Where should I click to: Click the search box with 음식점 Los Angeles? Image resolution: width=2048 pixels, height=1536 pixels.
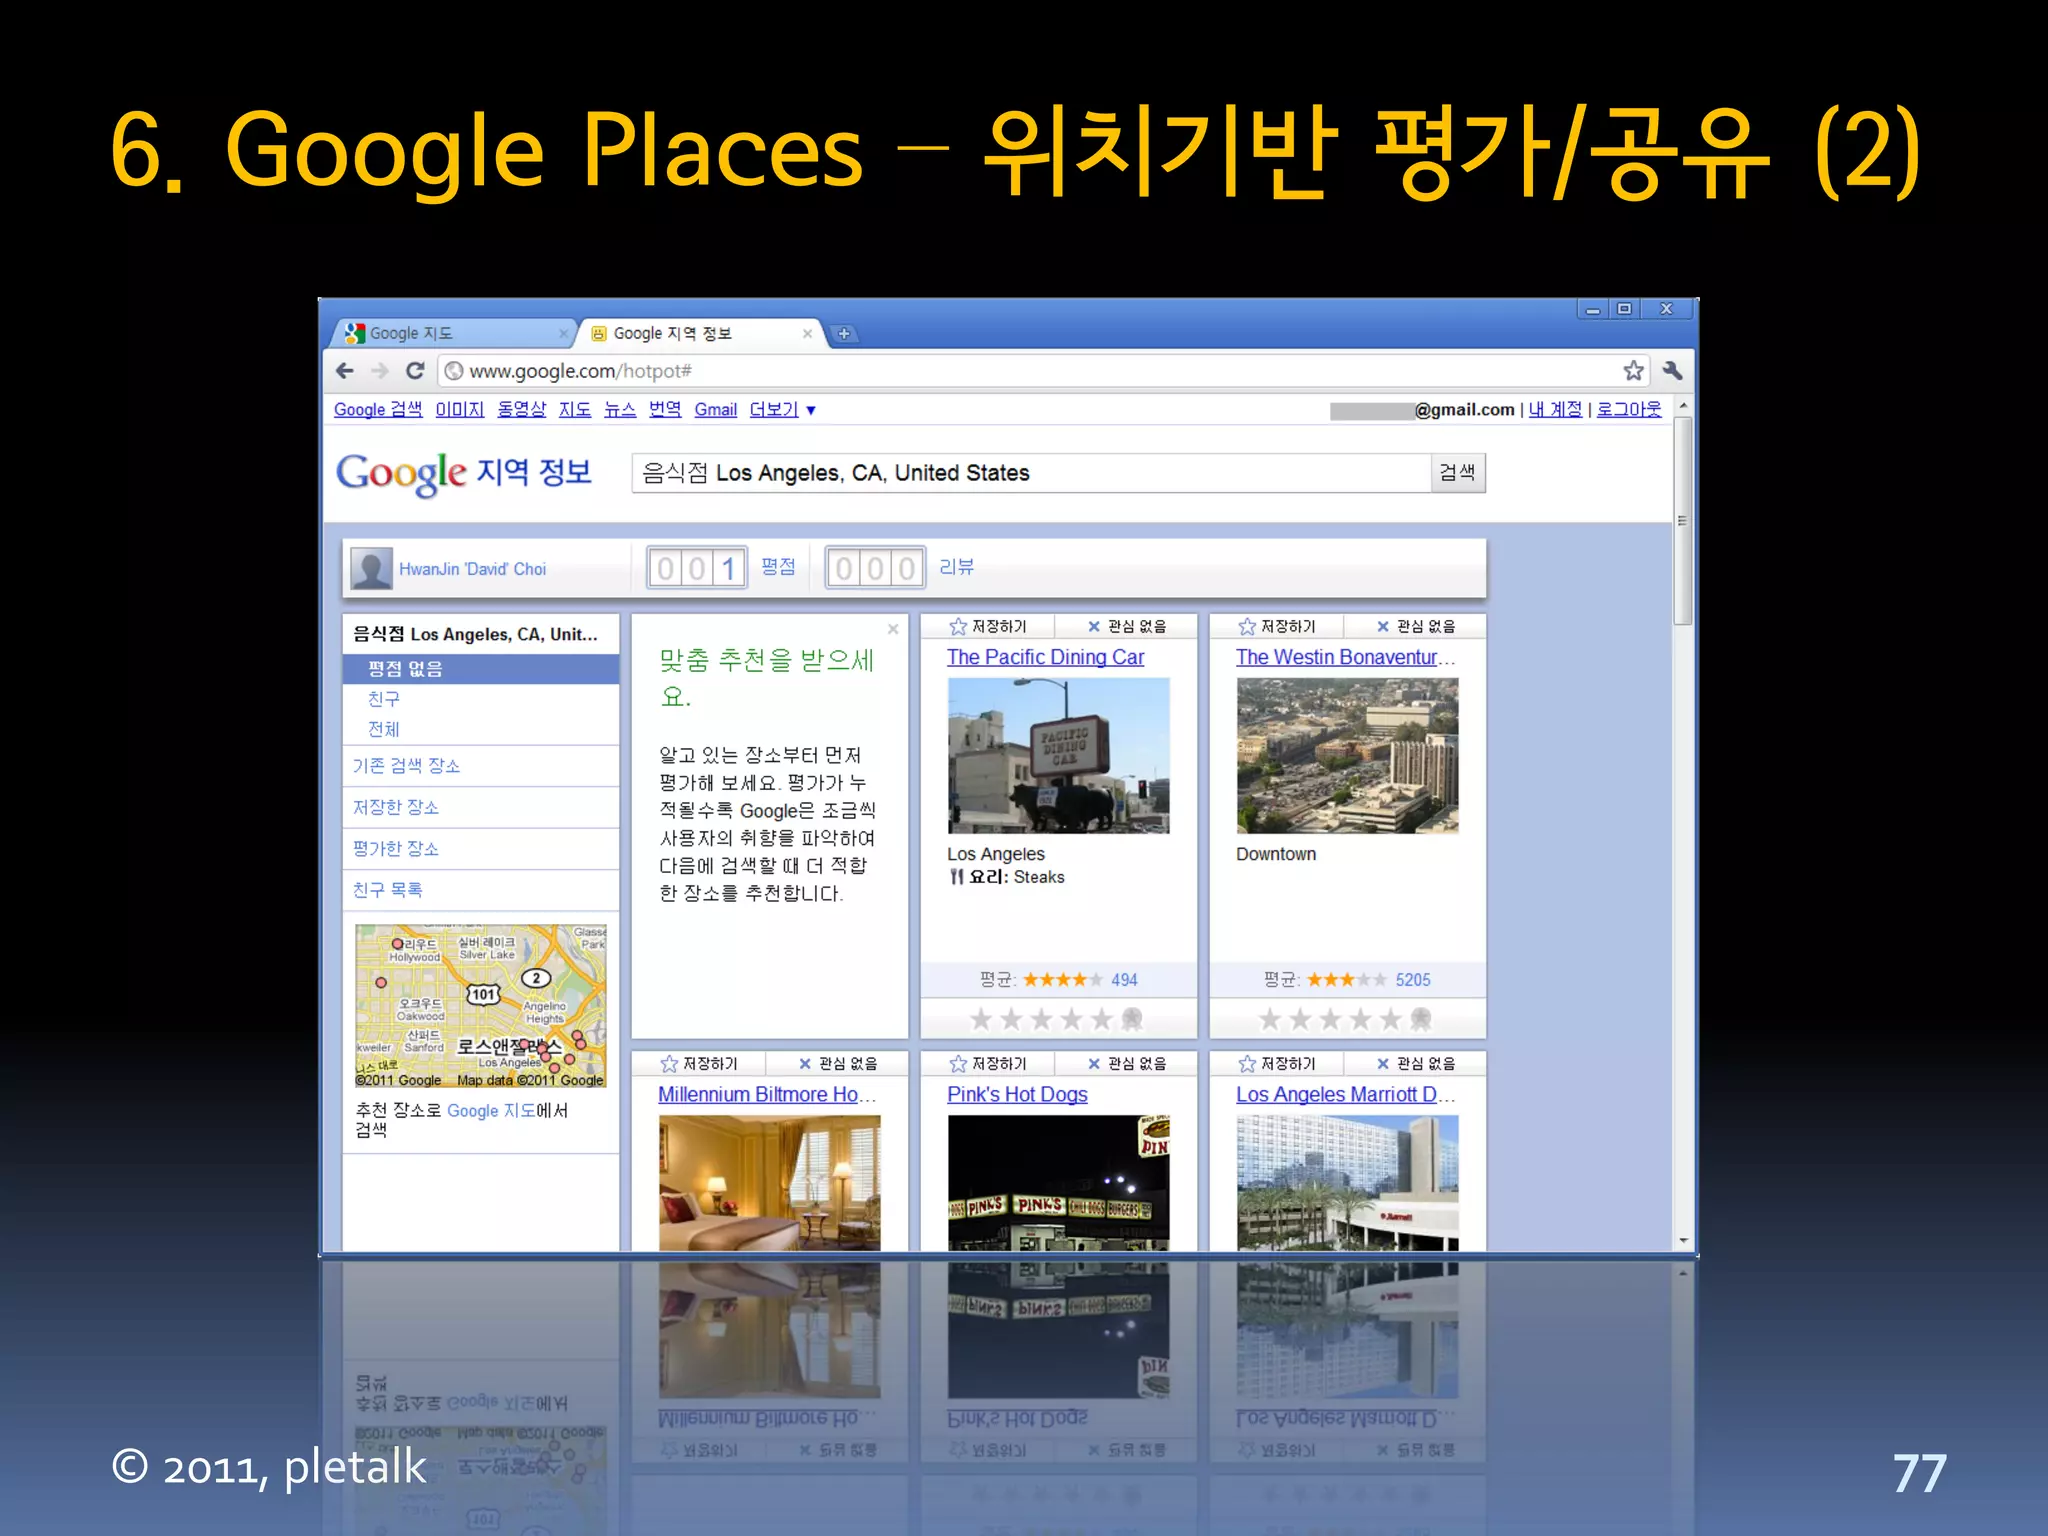1031,473
